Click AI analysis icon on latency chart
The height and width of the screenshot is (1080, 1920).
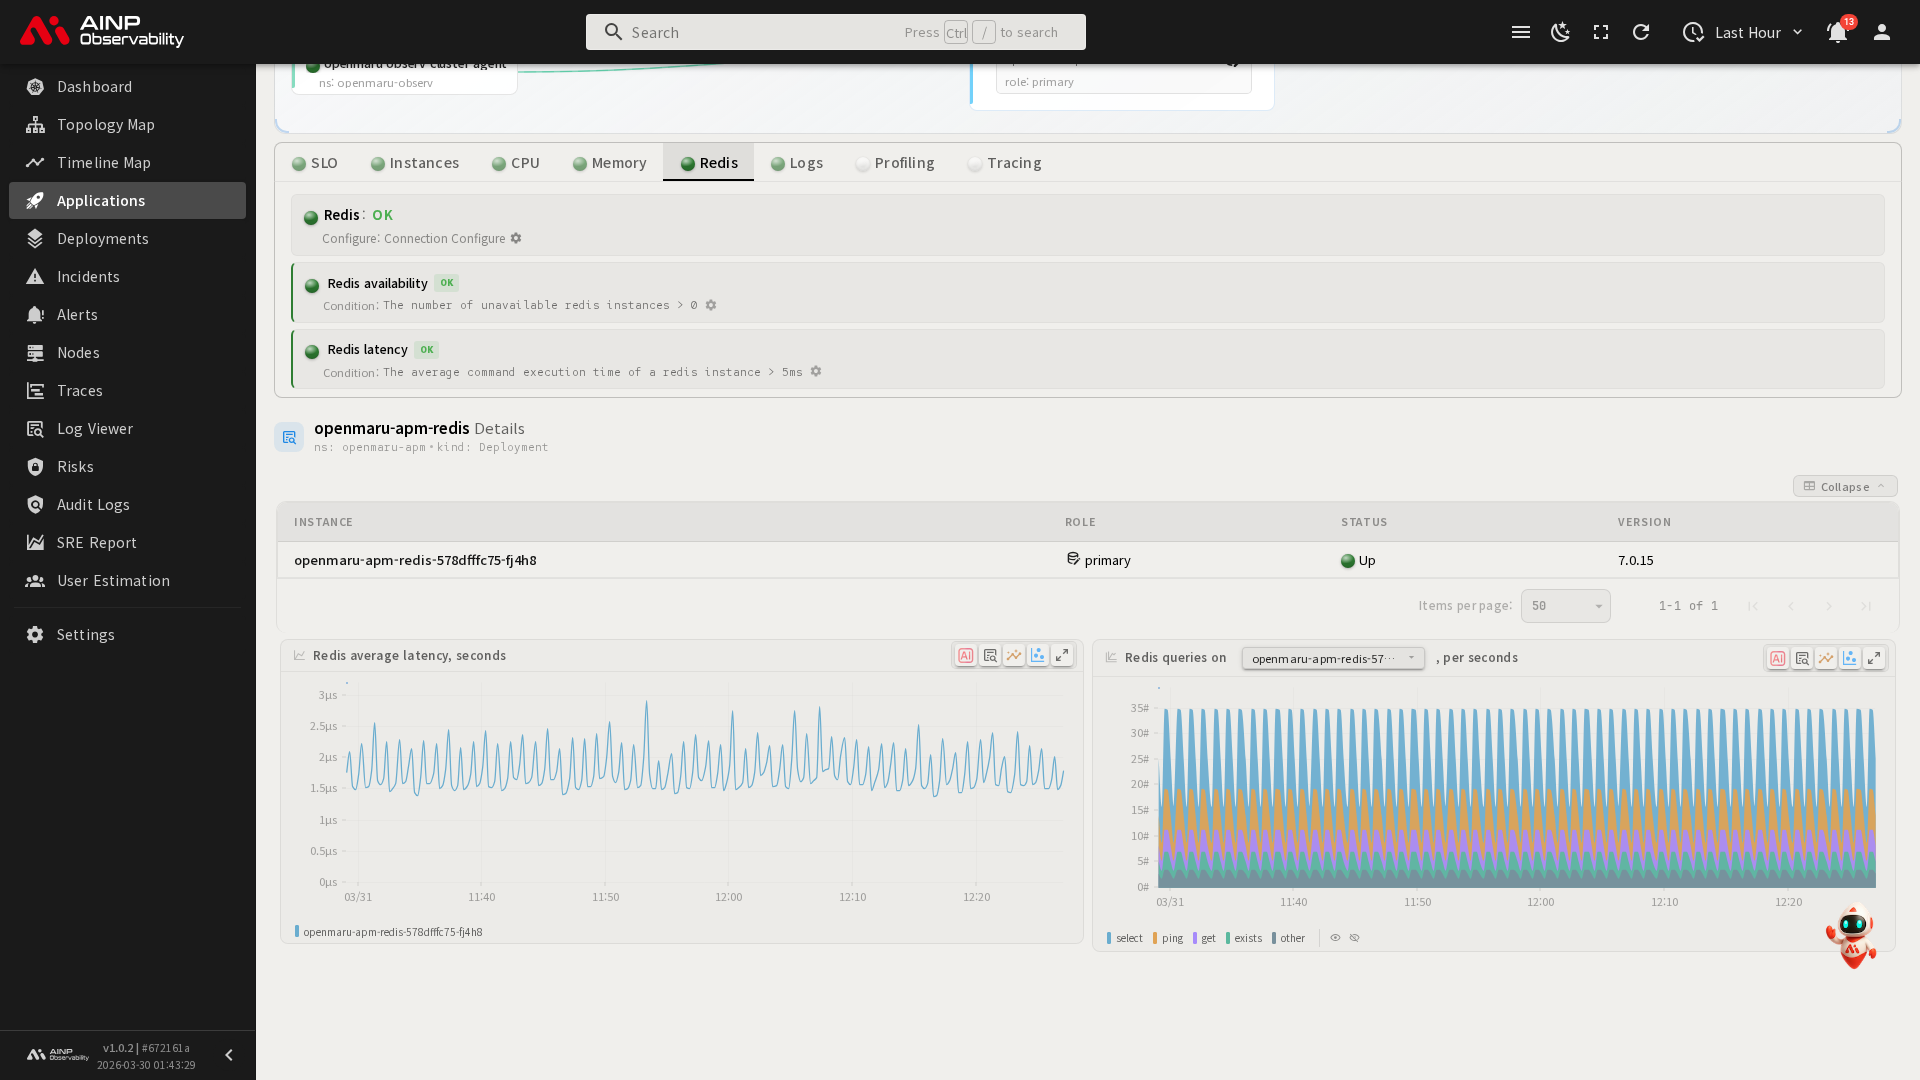click(966, 656)
